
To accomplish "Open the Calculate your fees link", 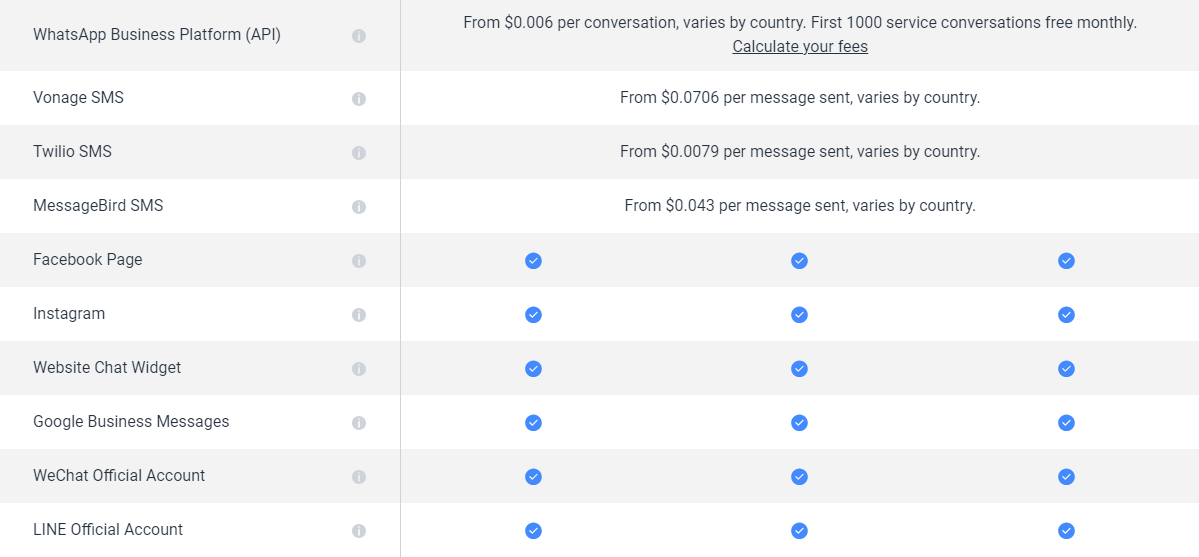I will [800, 47].
